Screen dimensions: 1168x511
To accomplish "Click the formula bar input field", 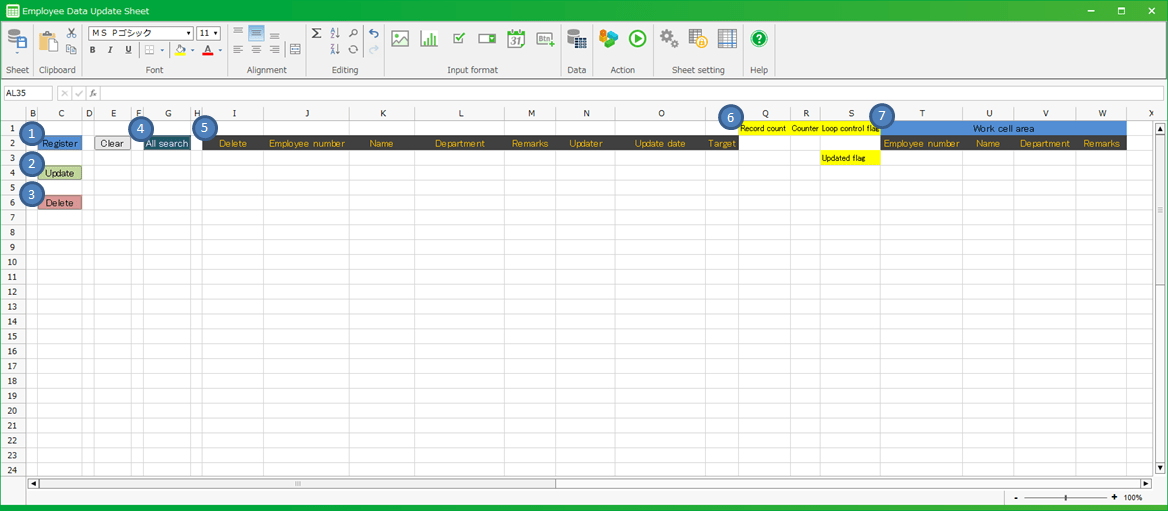I will 632,93.
